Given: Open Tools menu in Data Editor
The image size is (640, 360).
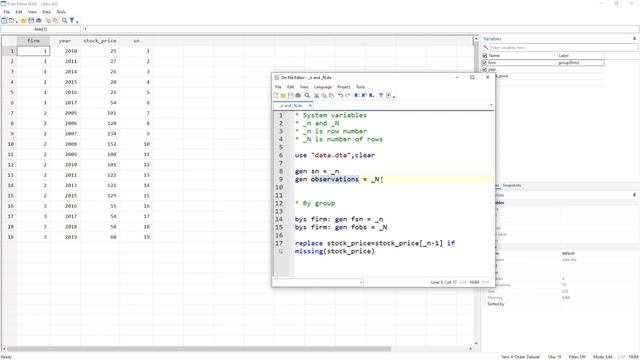Looking at the screenshot, I should pos(61,12).
